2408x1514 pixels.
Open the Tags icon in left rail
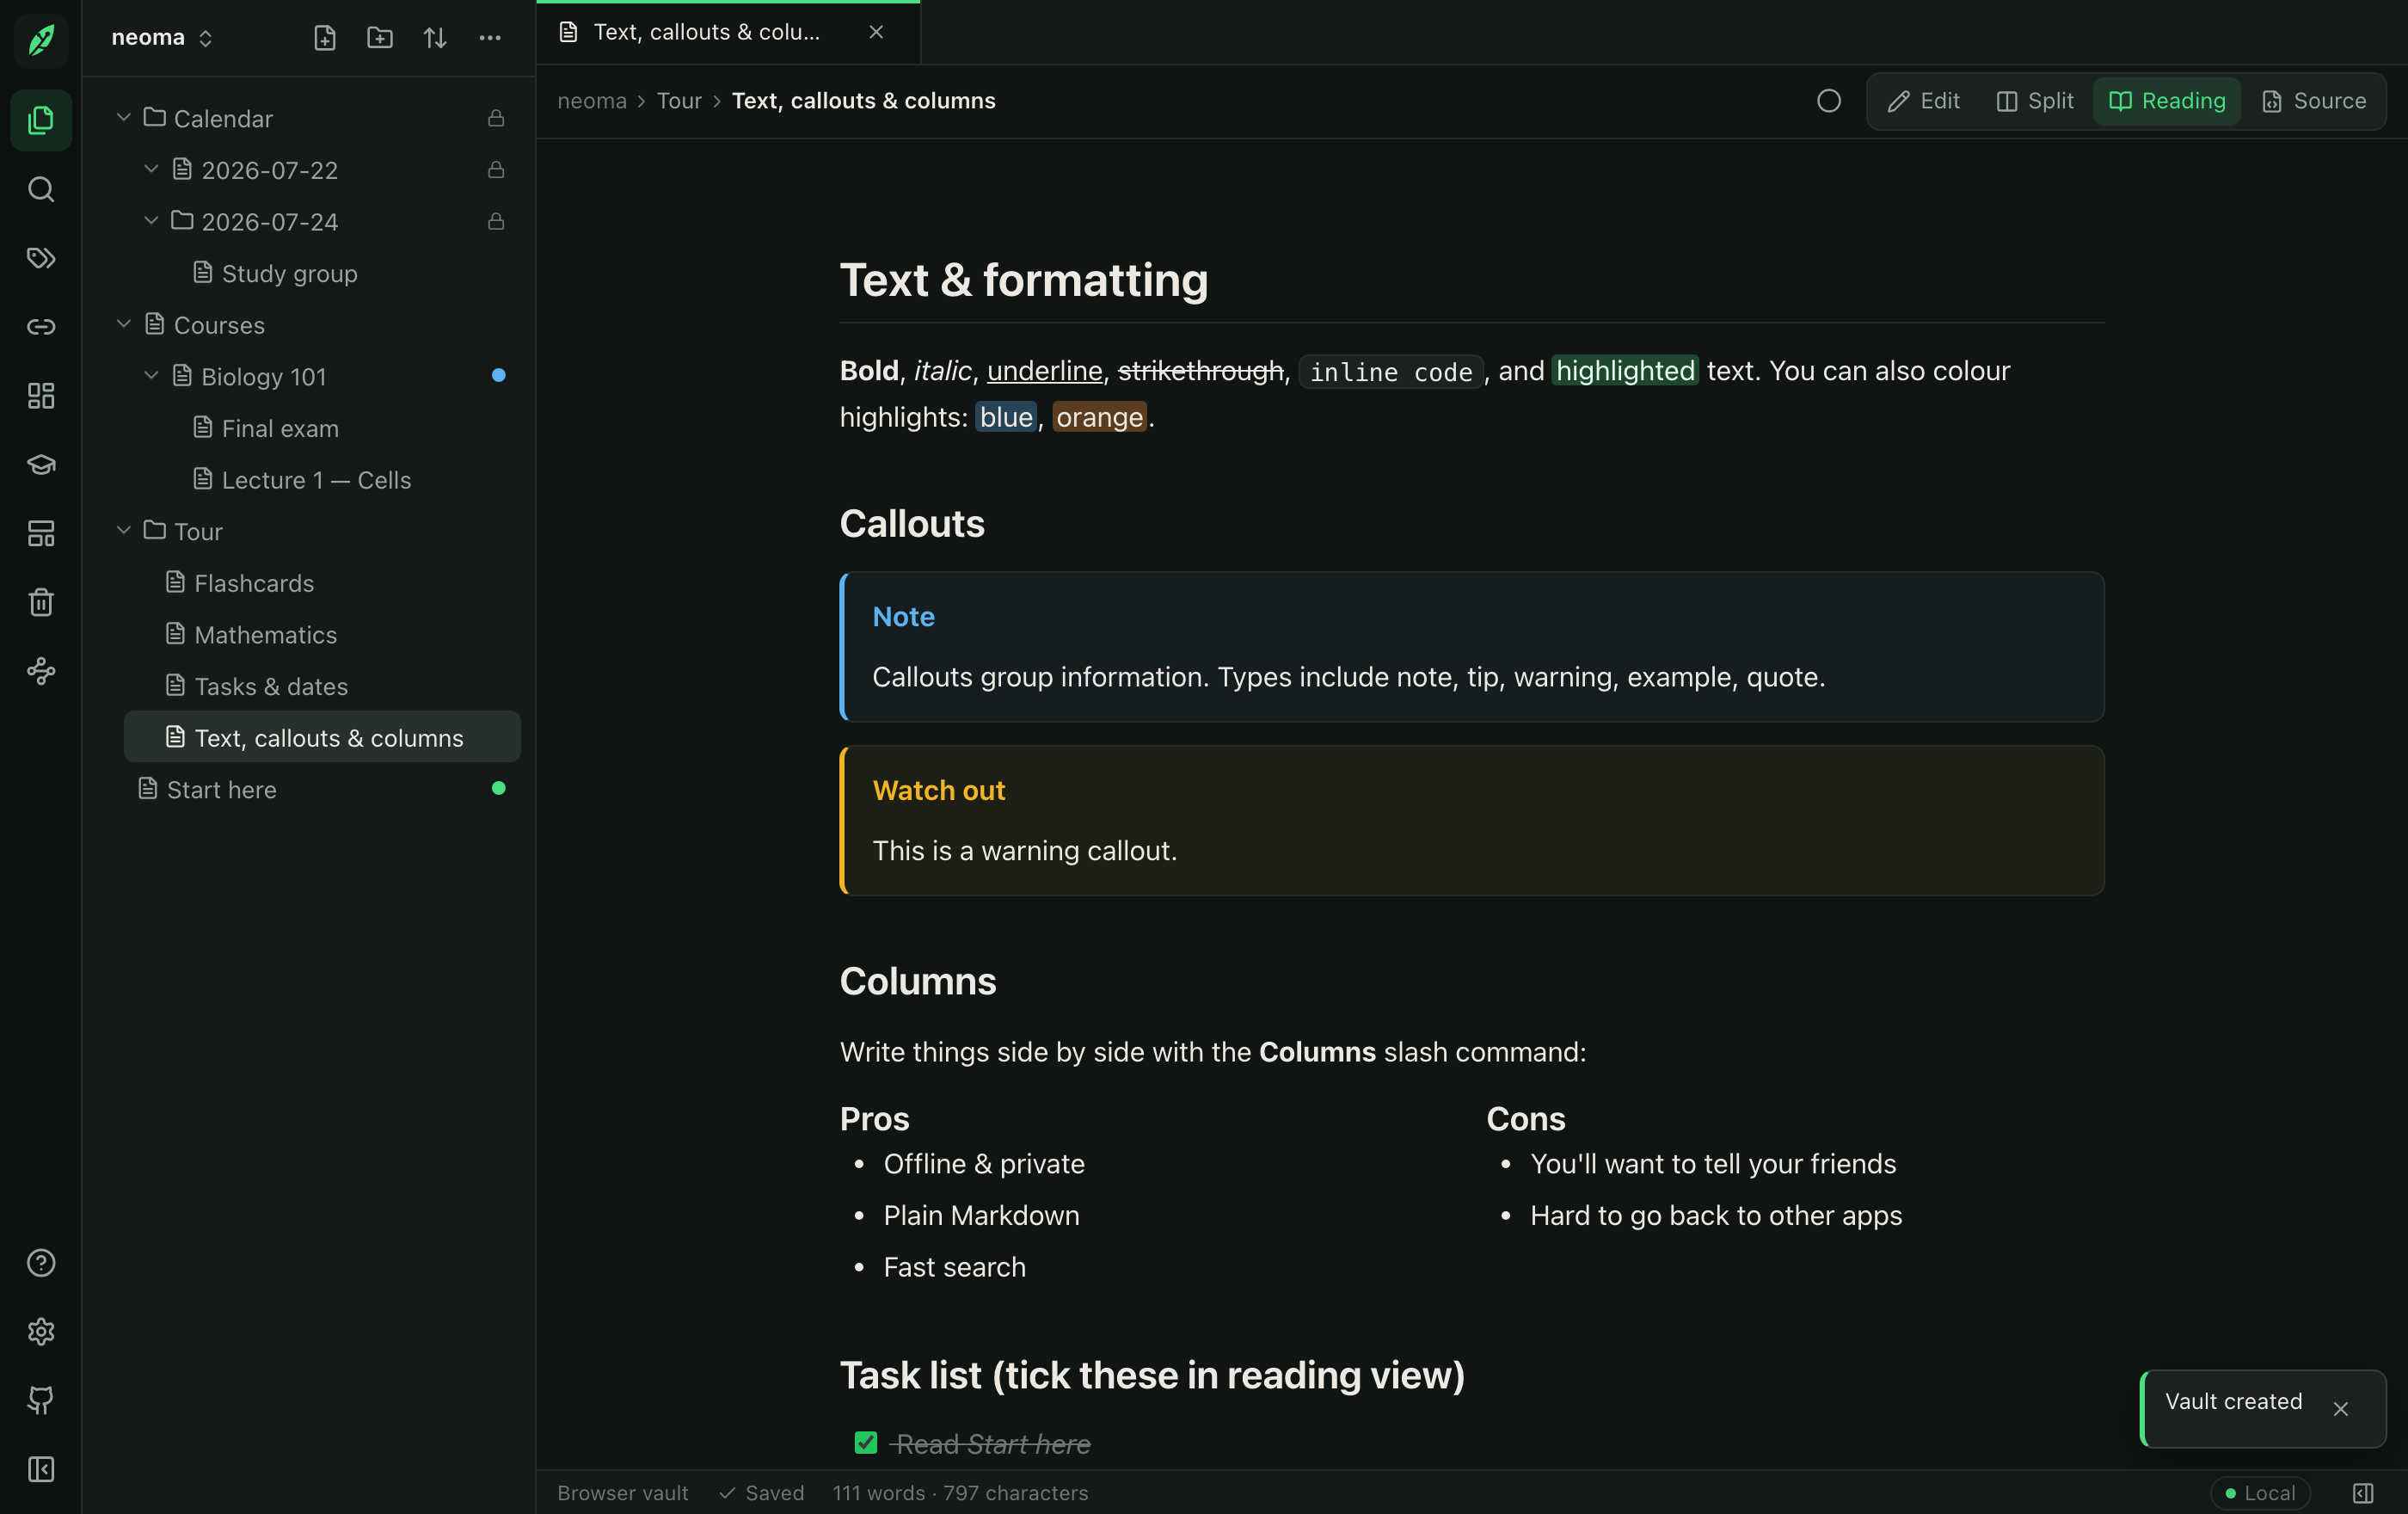pos(41,258)
